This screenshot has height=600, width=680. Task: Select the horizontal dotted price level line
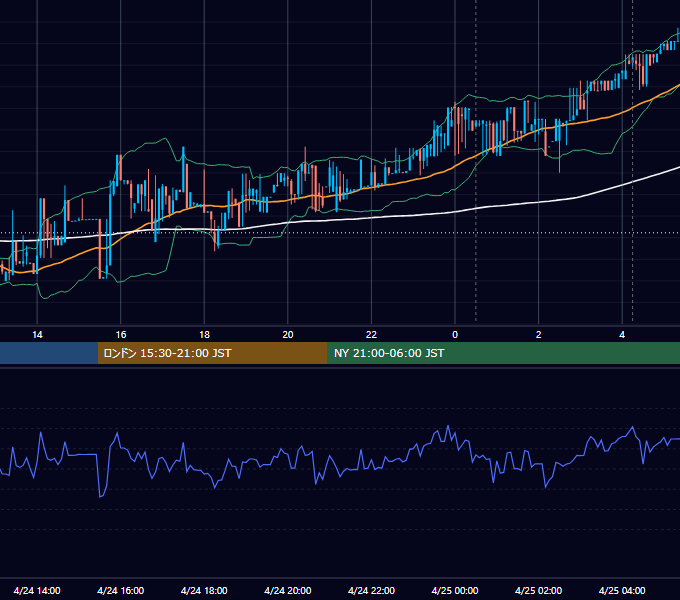point(340,233)
